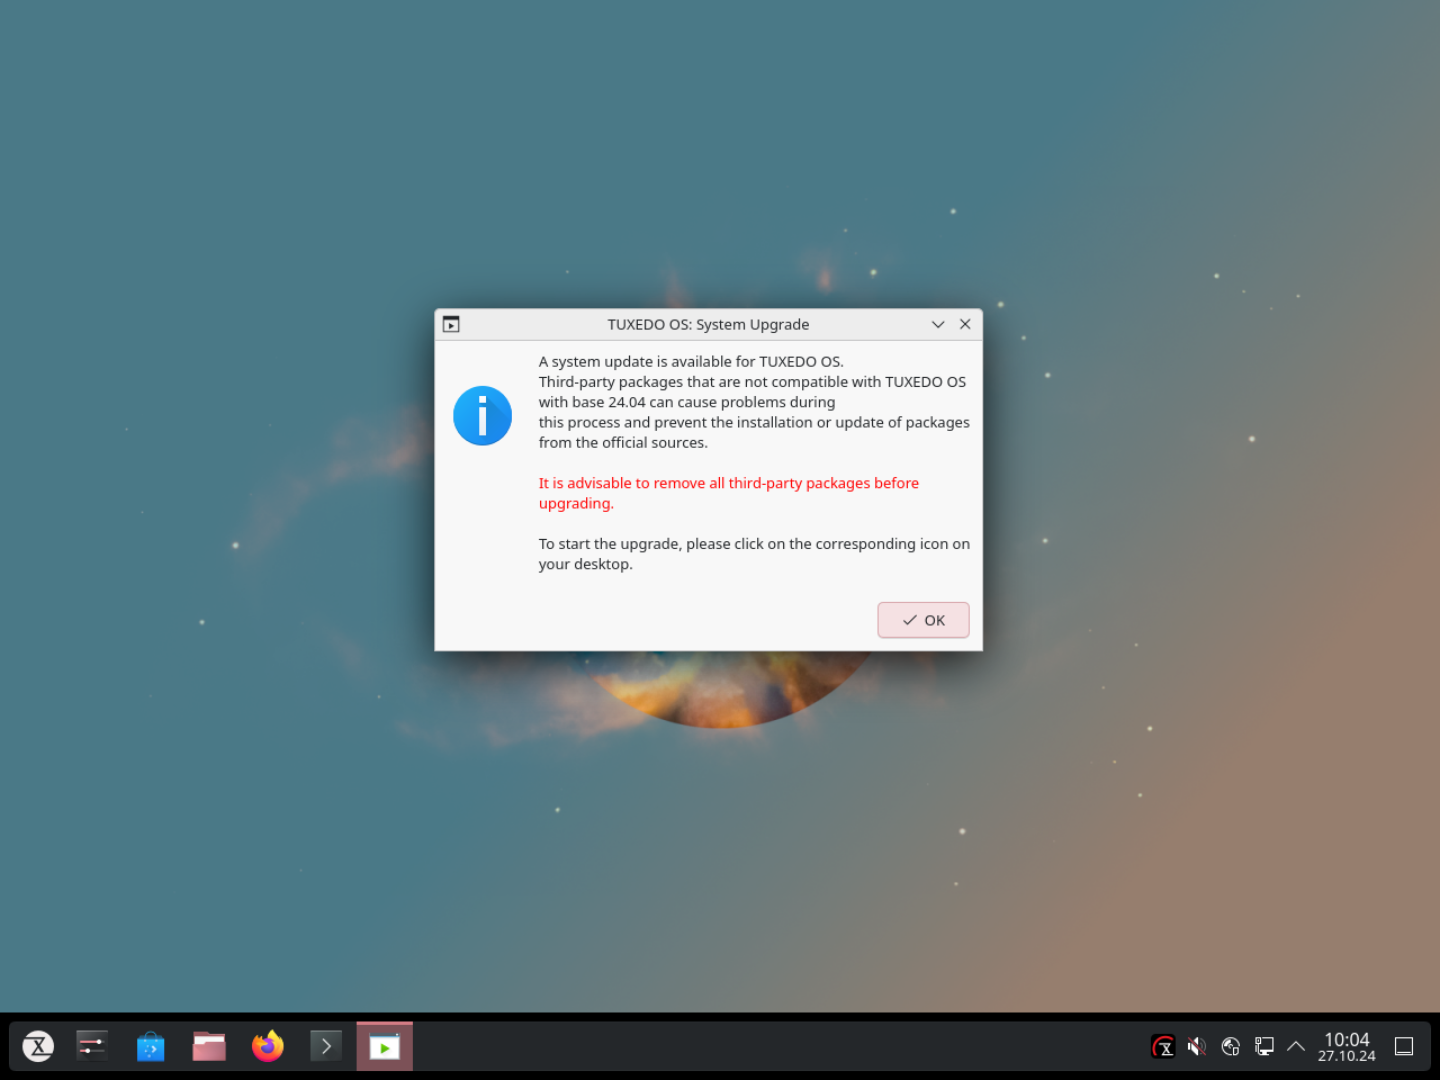Open the network connections tray icon

coord(1264,1046)
